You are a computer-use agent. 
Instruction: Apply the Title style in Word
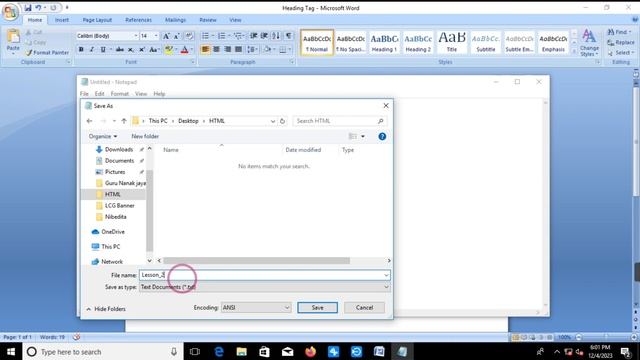[452, 42]
